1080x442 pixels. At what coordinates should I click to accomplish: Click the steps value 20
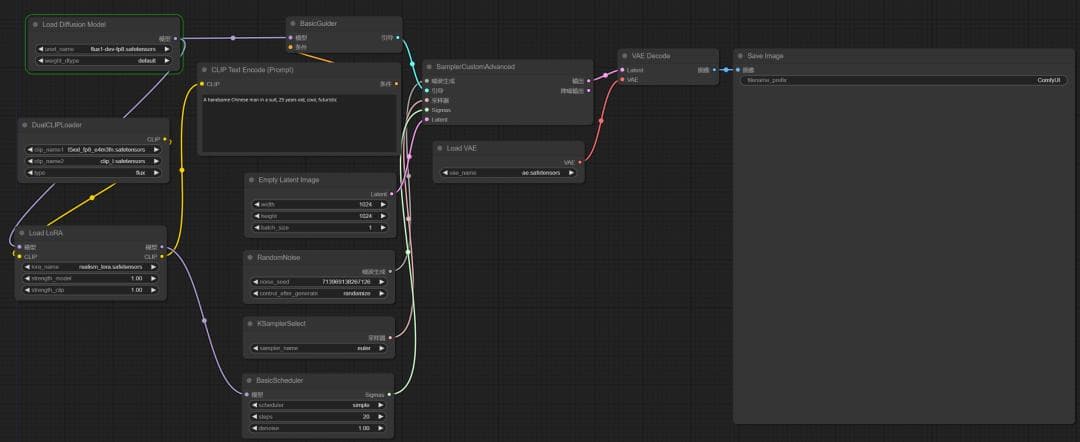click(x=366, y=417)
